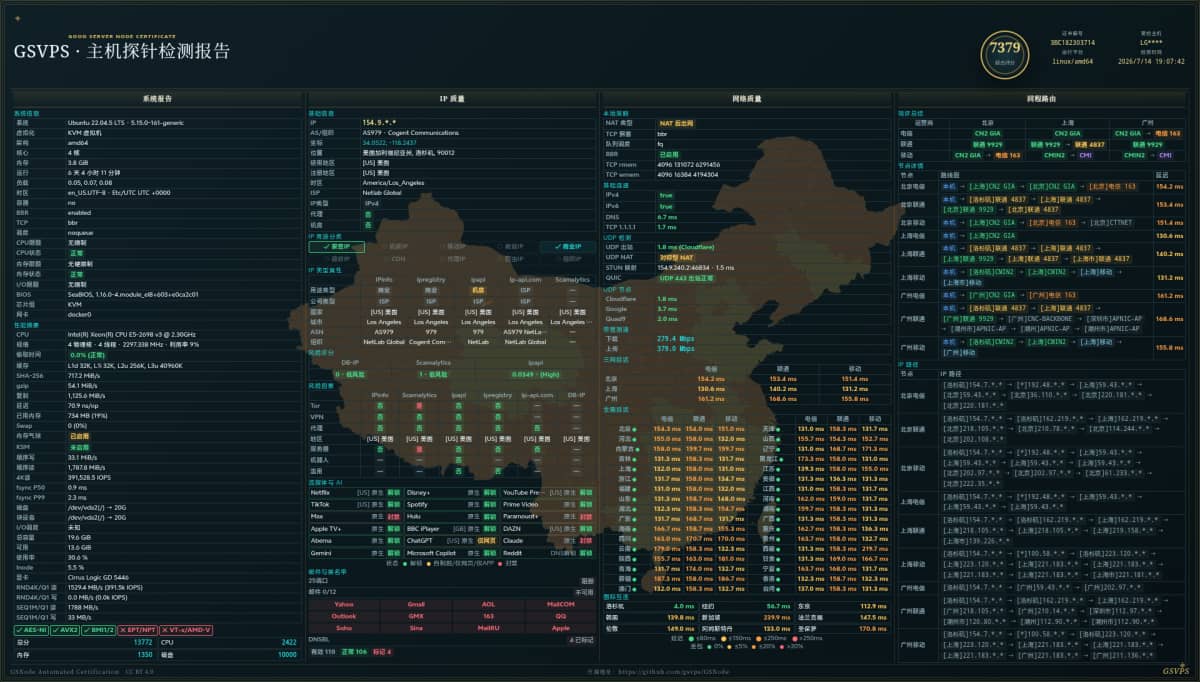The width and height of the screenshot is (1200, 682).
Task: Click the TikTok streaming unlock row
Action: click(355, 504)
